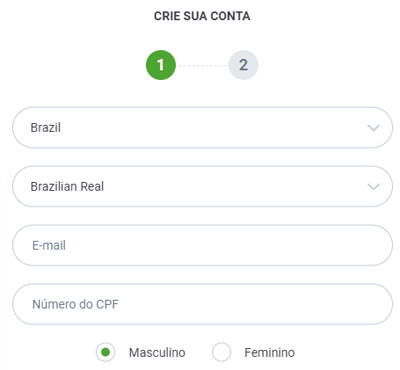Open the currency dropdown showing Brazilian Real

203,187
